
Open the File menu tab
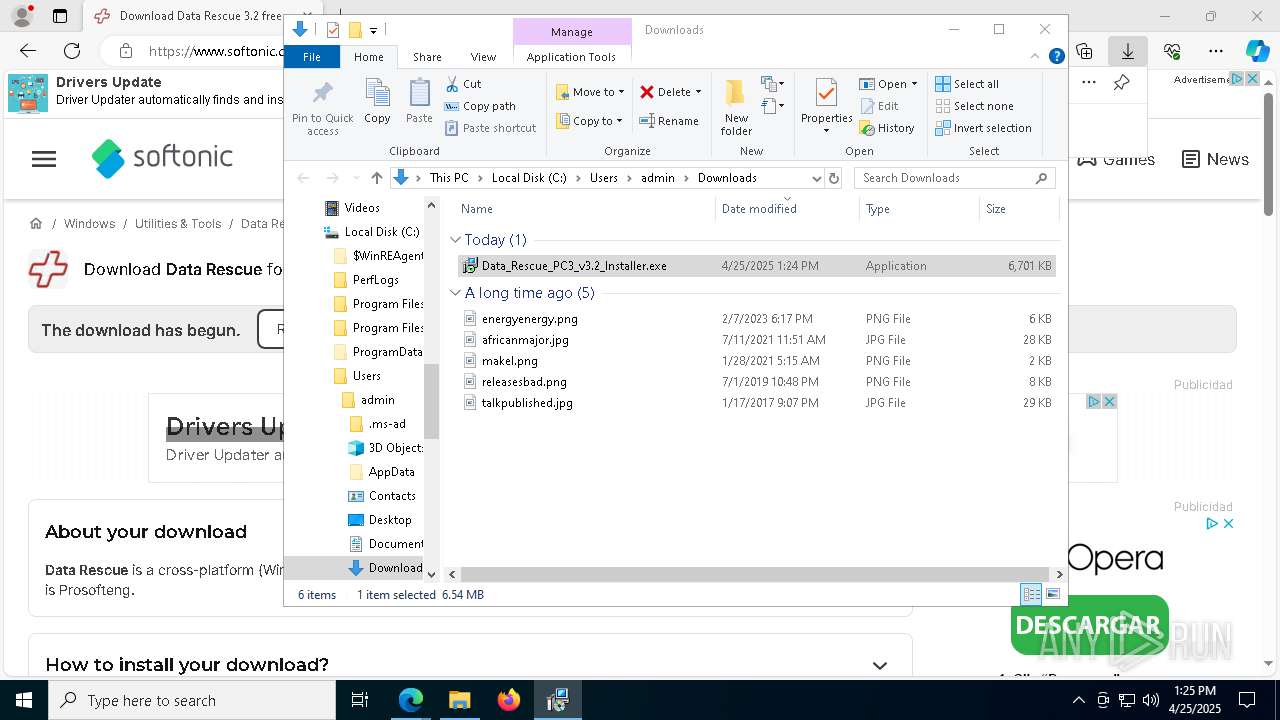click(x=312, y=57)
